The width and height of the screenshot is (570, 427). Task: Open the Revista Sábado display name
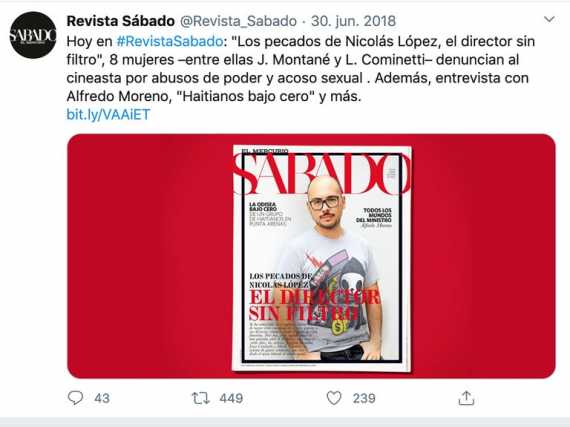tap(121, 21)
